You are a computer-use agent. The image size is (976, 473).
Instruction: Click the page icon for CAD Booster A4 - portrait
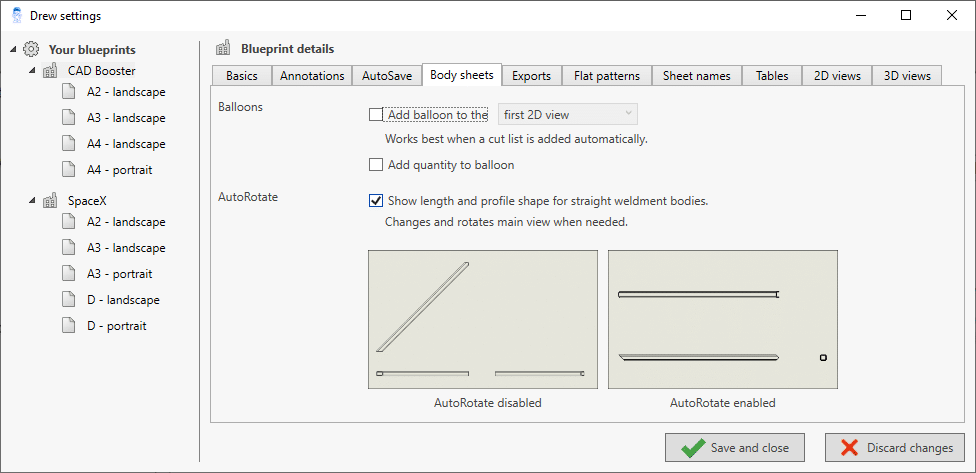tap(69, 170)
